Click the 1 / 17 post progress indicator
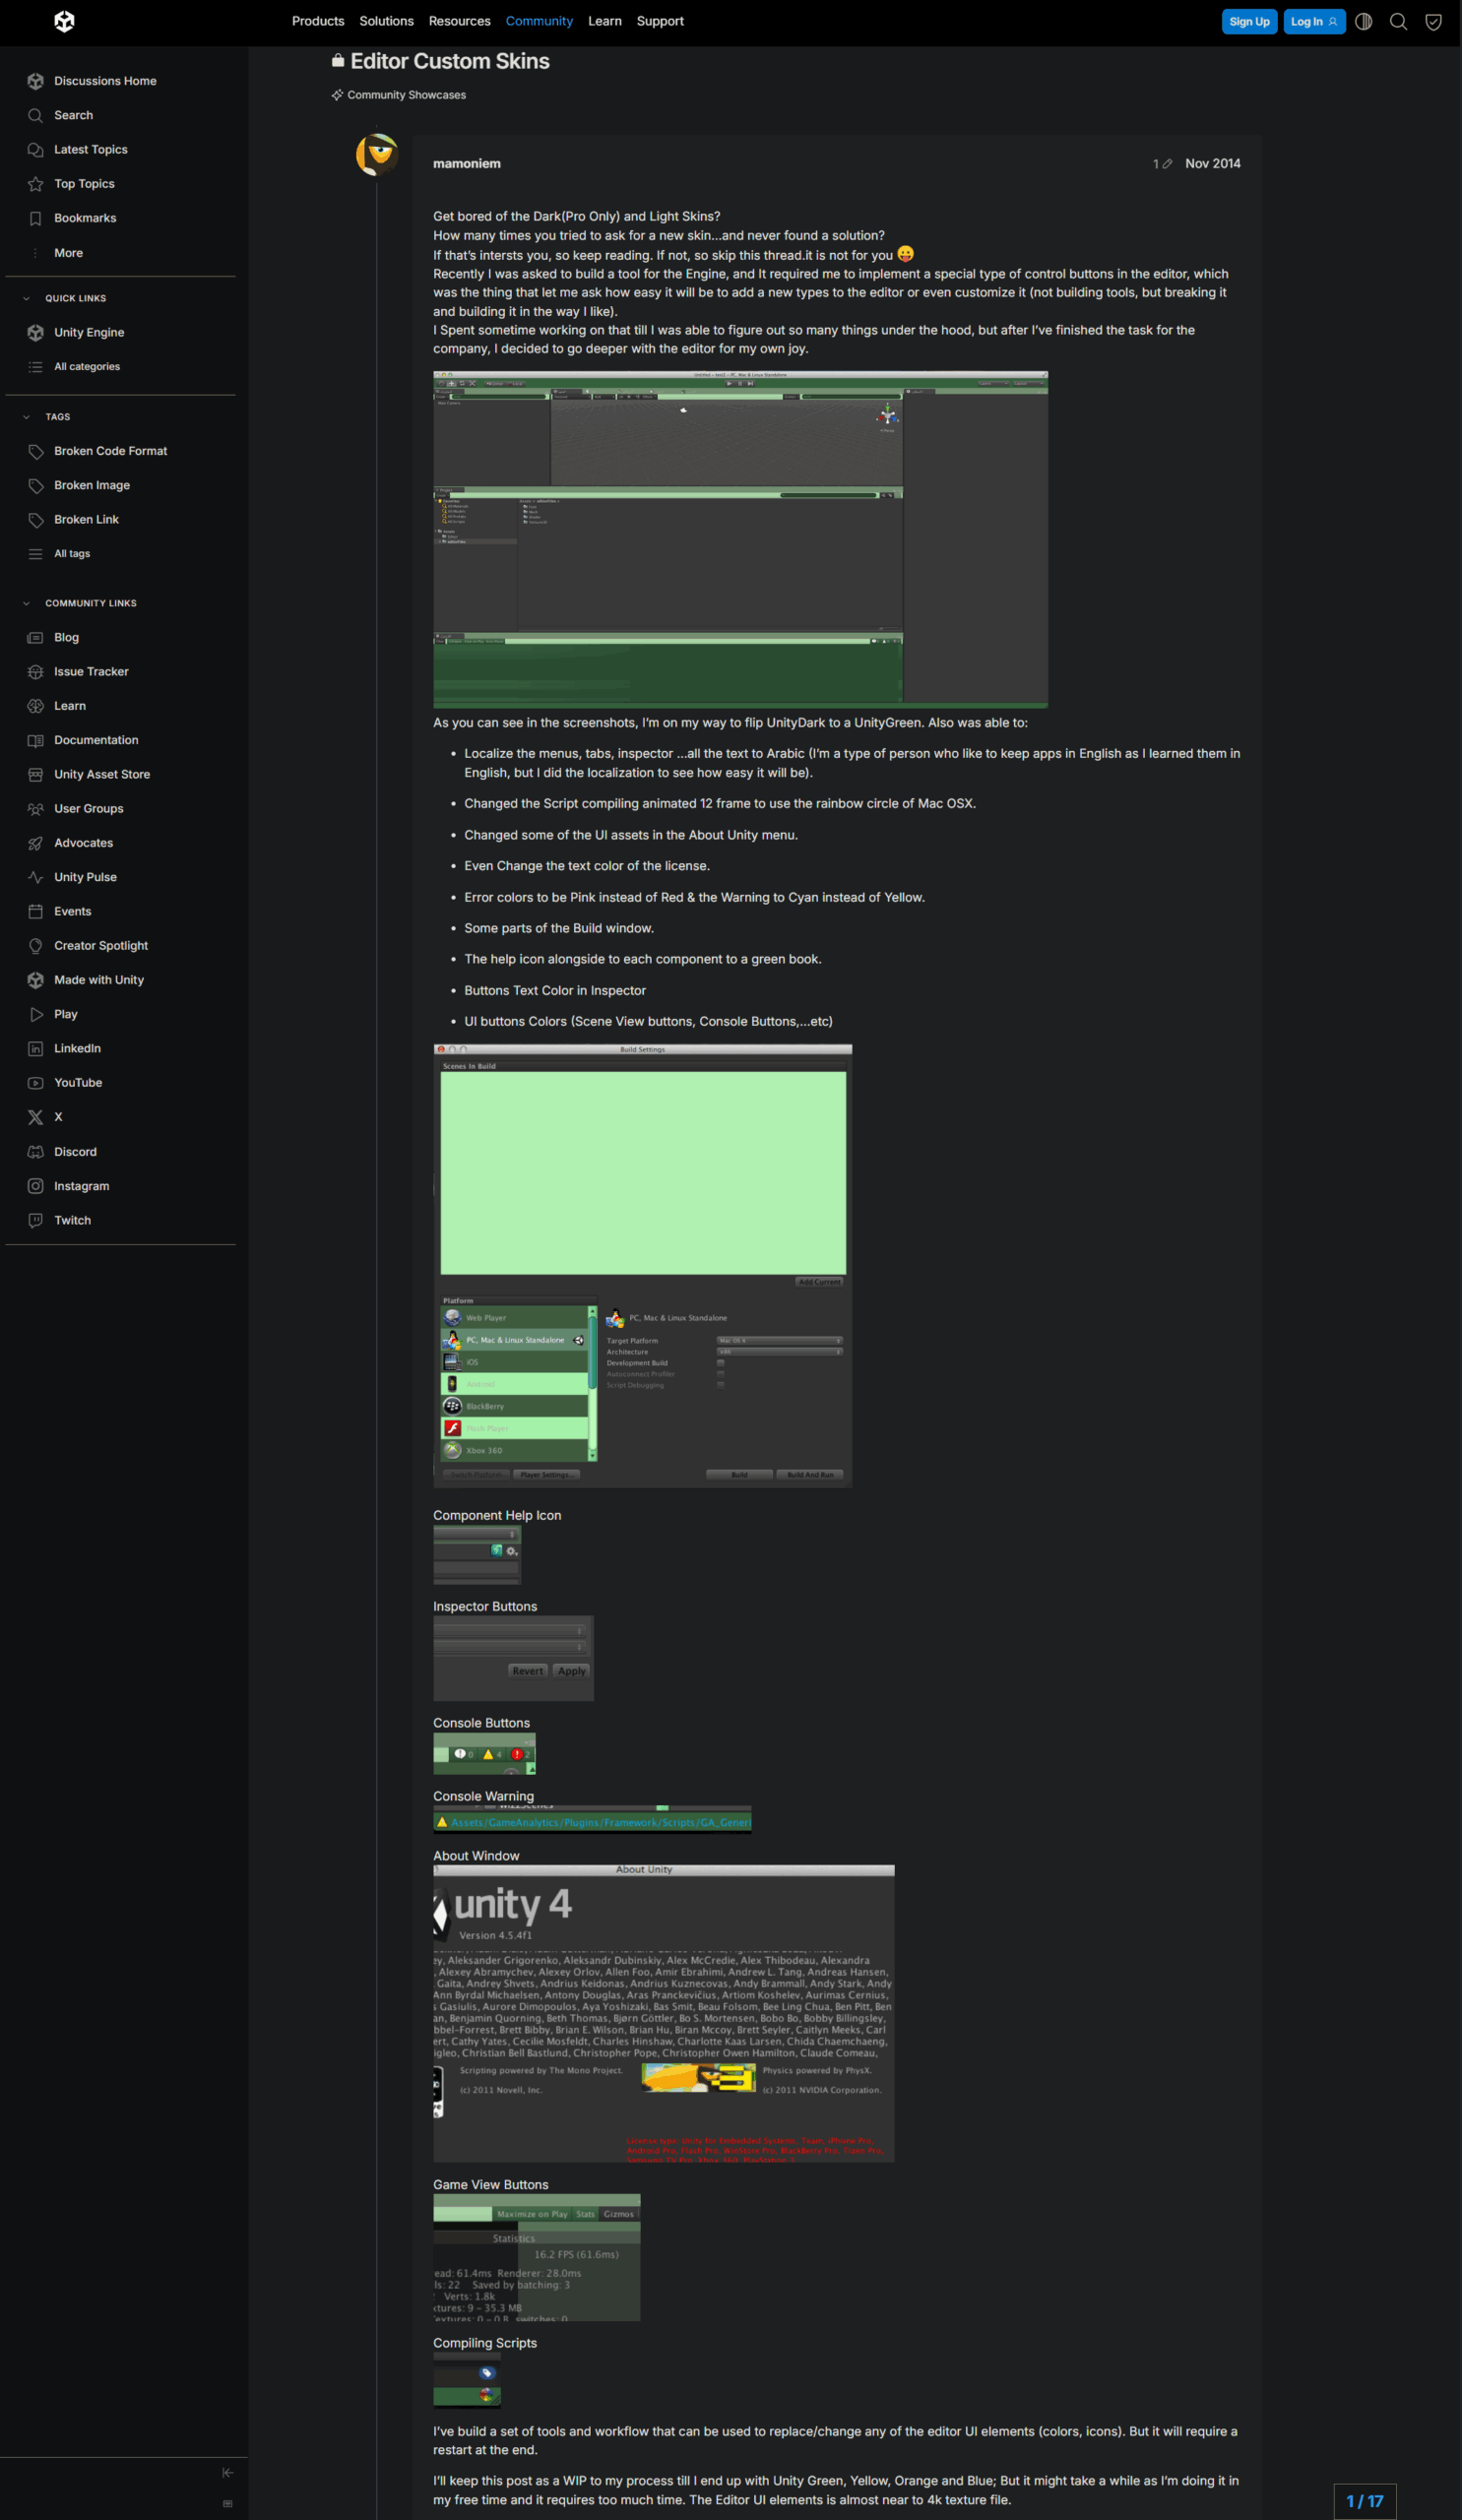 (x=1364, y=2501)
